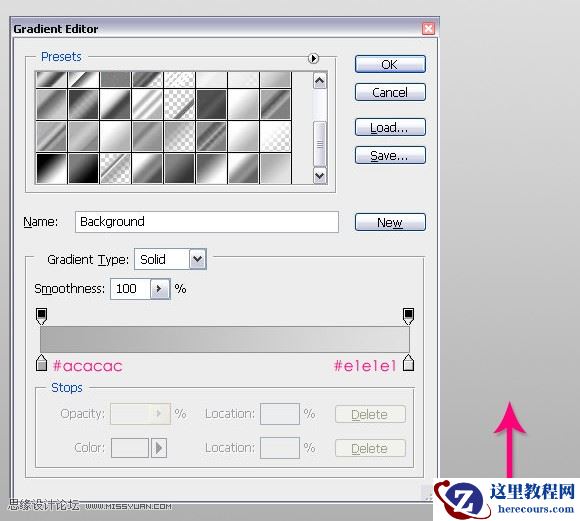Click the Cancel button
This screenshot has width=580, height=521.
(x=390, y=92)
